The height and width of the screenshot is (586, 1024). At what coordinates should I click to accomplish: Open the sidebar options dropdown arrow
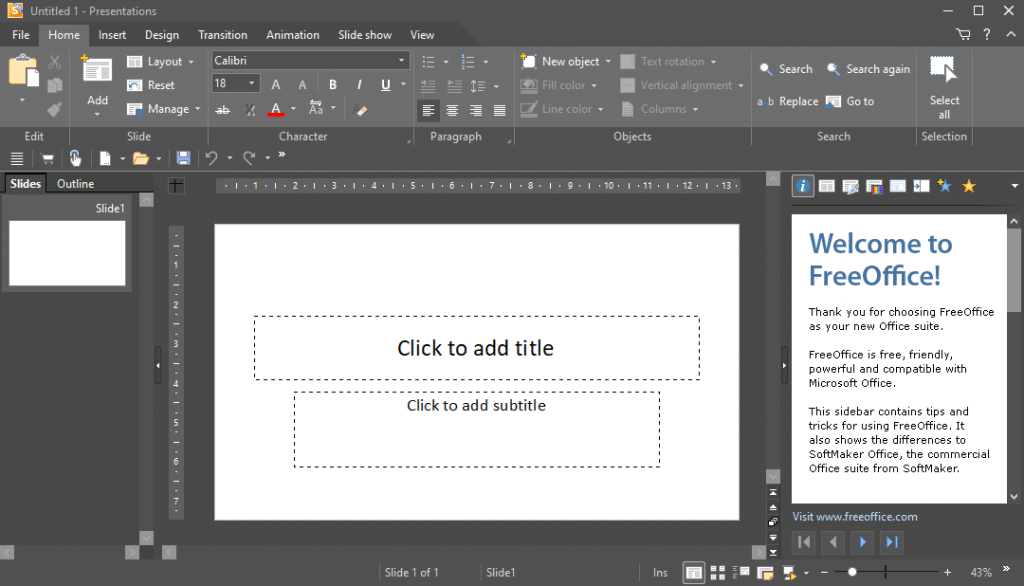1014,186
